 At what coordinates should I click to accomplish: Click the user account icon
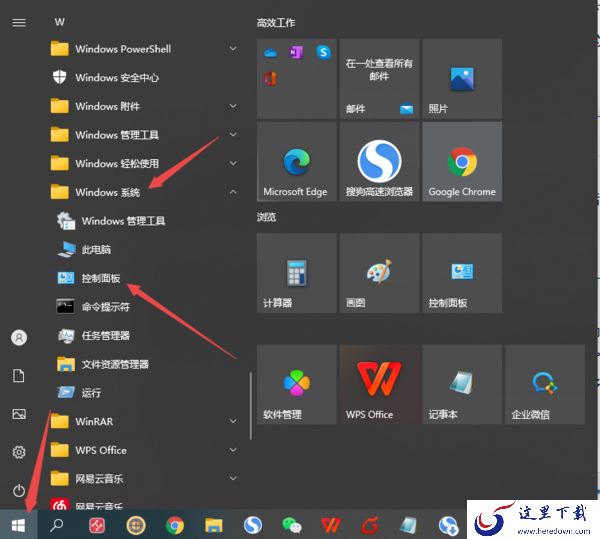point(19,337)
